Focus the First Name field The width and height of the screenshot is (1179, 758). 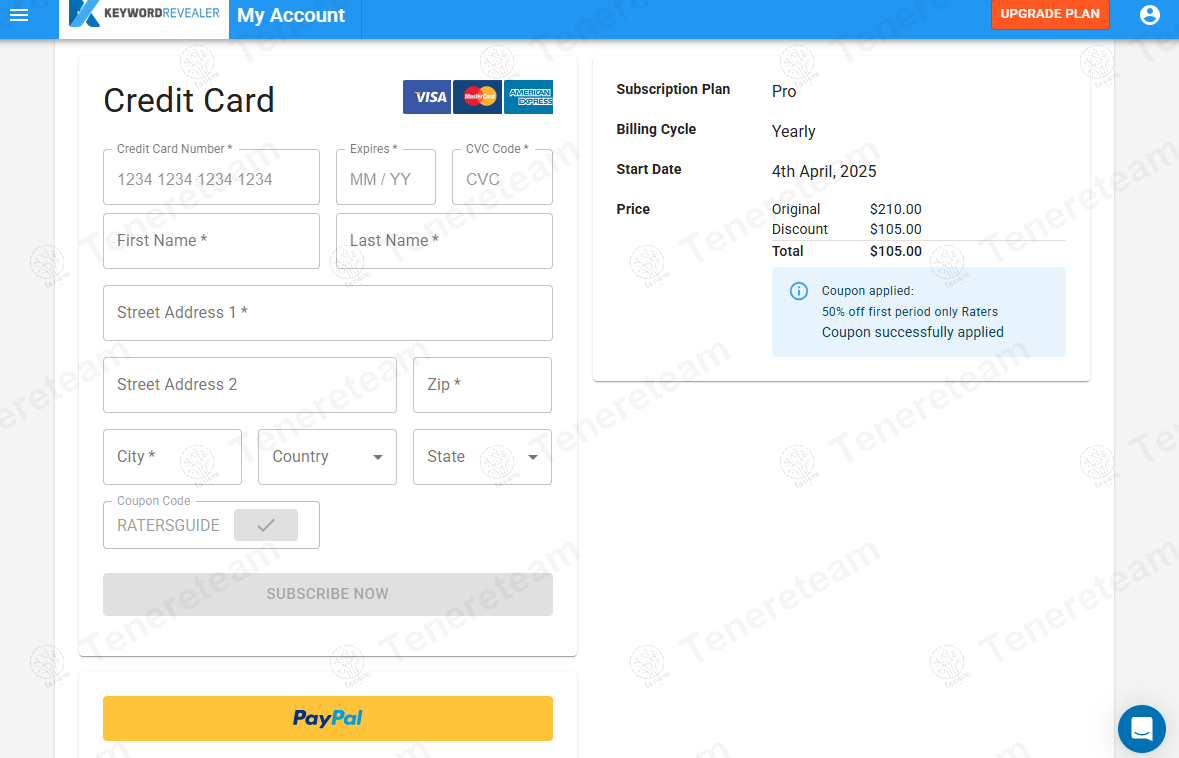[x=211, y=241]
